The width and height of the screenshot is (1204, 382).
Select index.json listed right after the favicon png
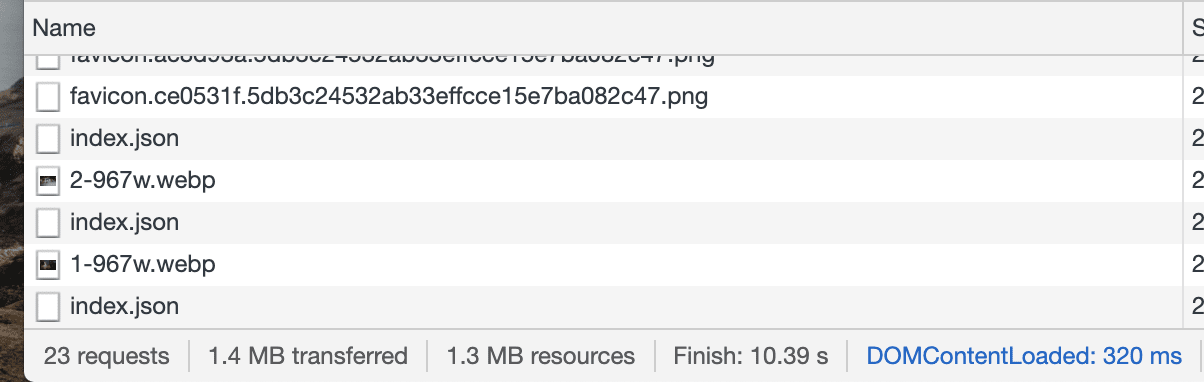pyautogui.click(x=124, y=139)
